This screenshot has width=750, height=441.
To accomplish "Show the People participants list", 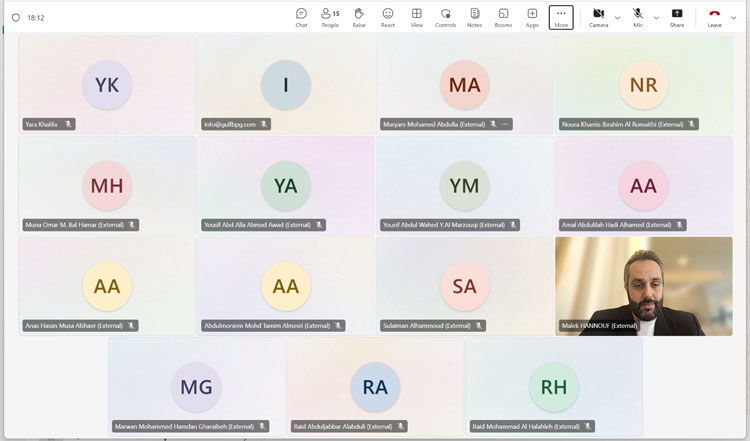I will tap(329, 17).
